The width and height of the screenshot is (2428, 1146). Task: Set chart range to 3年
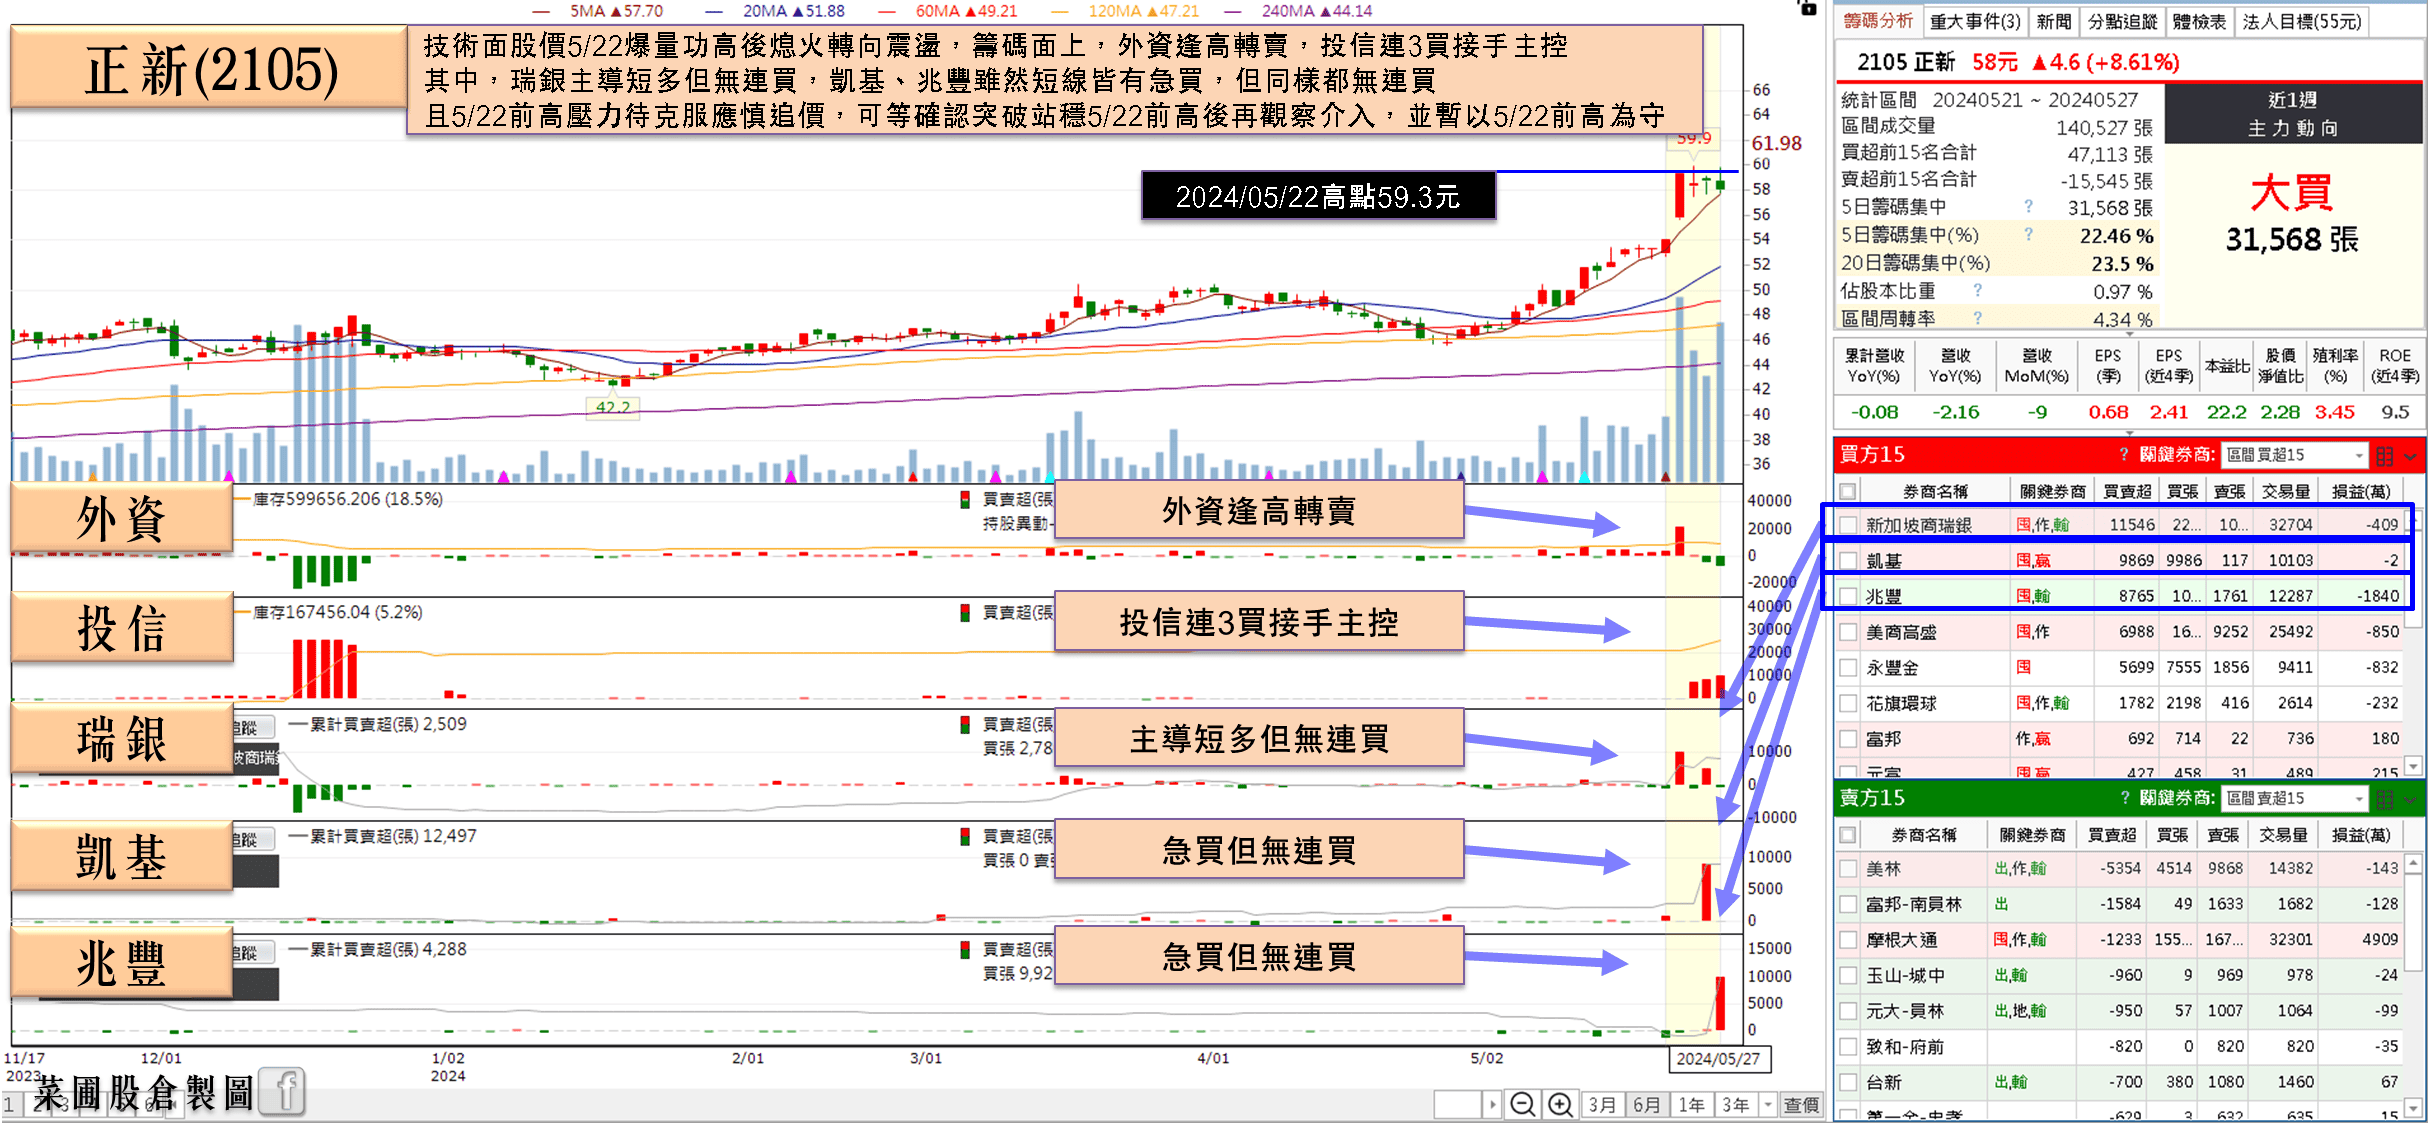1736,1104
